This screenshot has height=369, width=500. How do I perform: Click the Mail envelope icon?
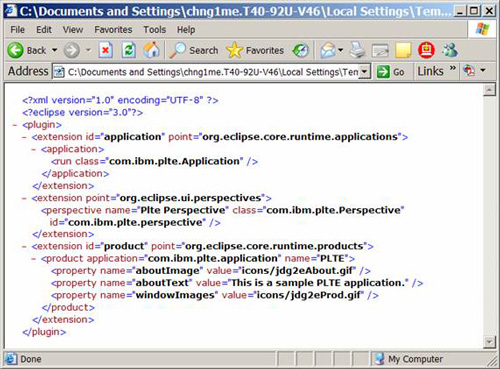(x=328, y=51)
